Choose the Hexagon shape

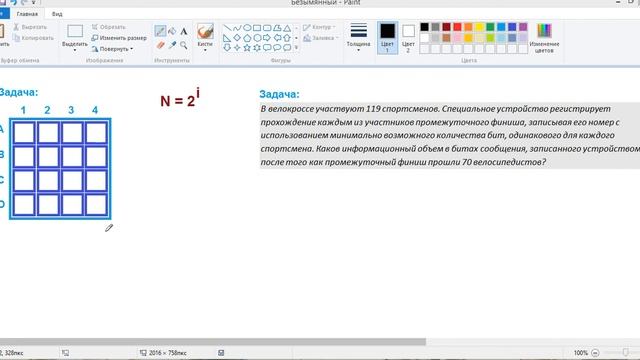257,38
